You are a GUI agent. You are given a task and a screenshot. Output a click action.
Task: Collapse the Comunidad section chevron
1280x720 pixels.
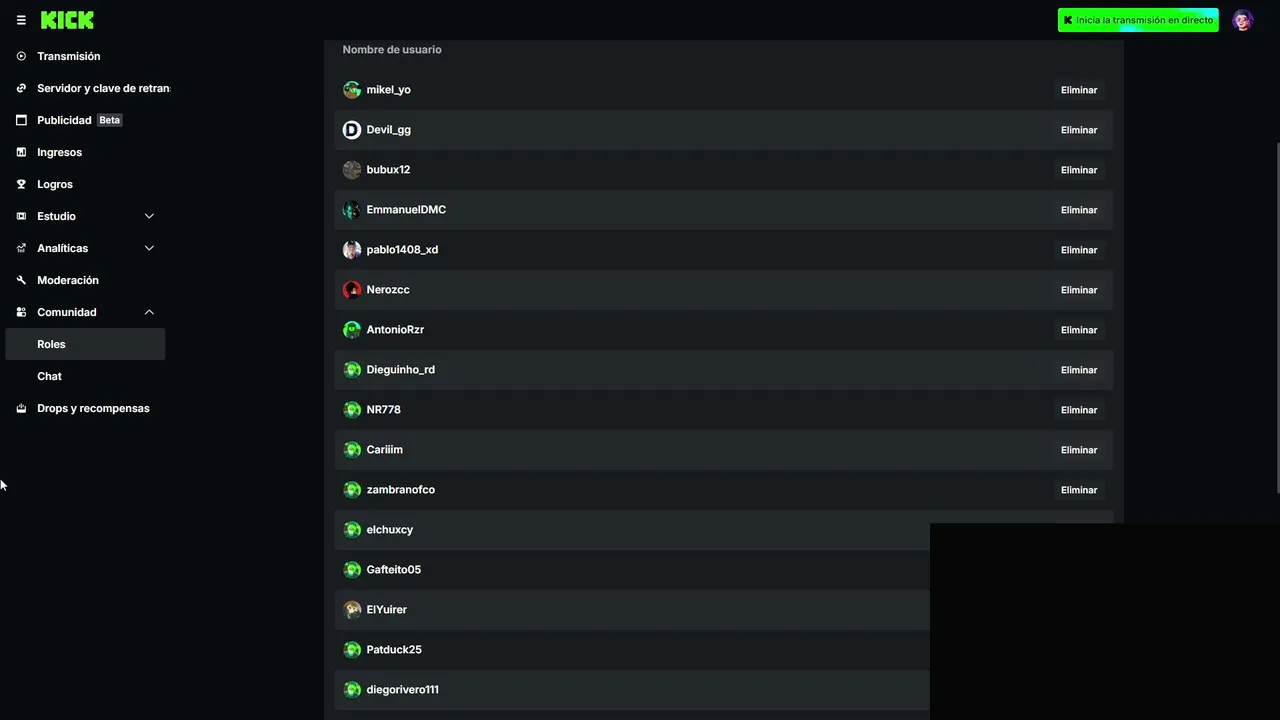point(149,312)
